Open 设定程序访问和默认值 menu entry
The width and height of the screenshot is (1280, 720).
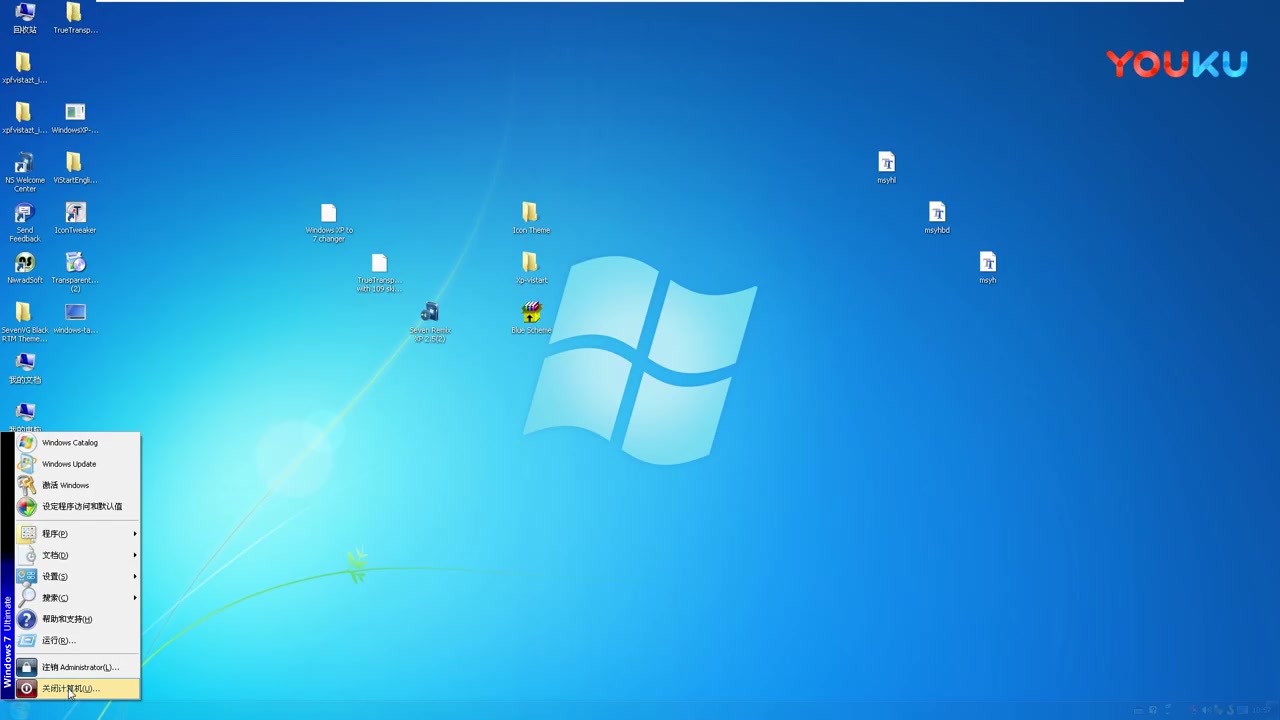click(x=77, y=506)
